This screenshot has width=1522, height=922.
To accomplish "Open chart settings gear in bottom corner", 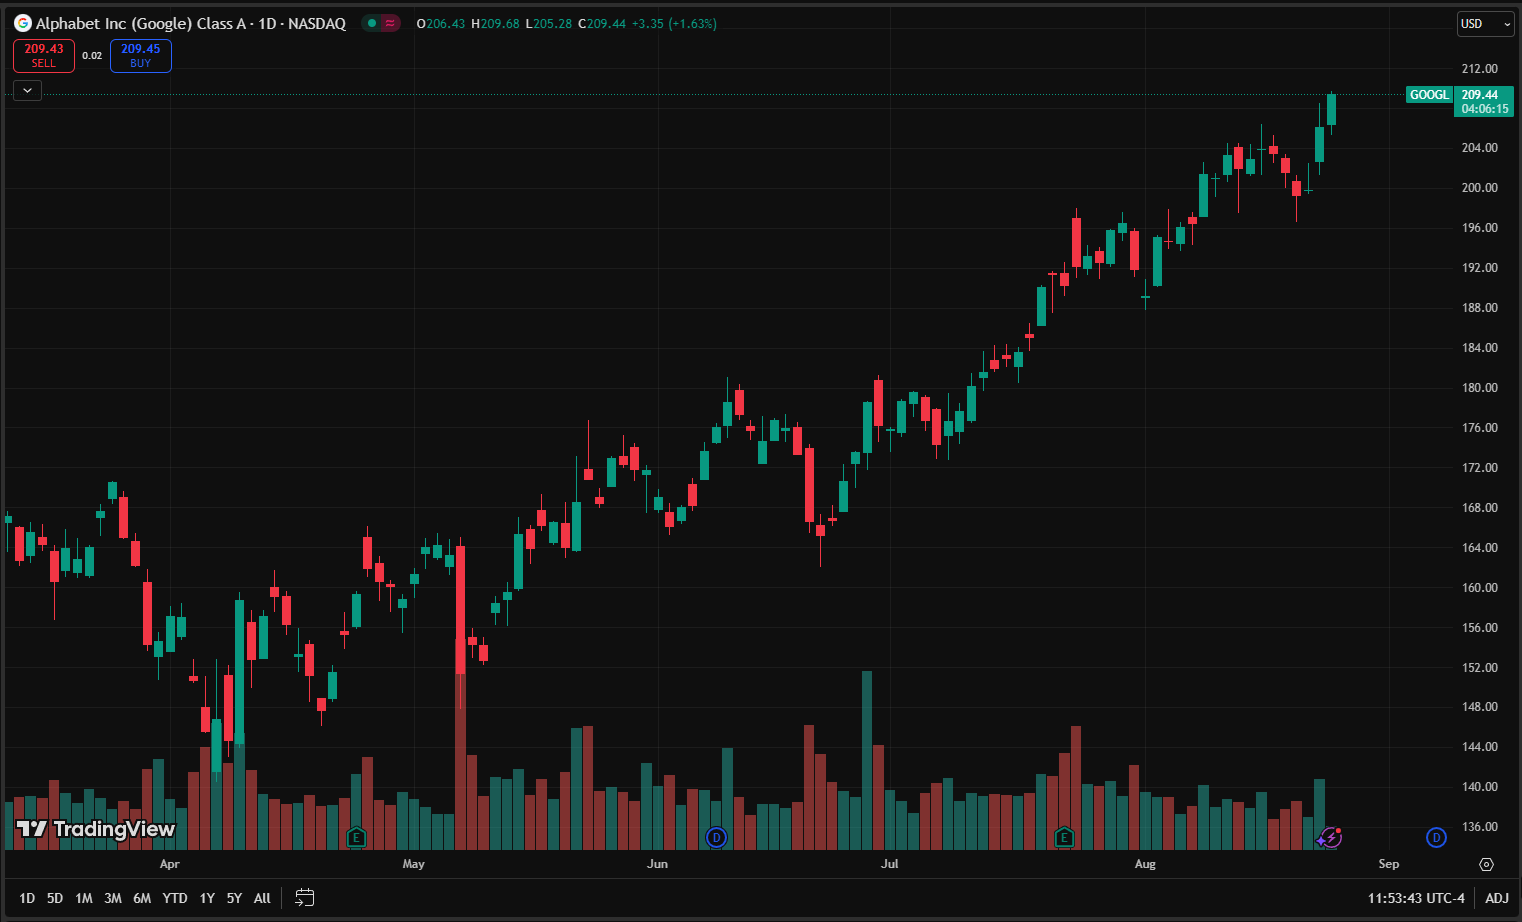I will coord(1486,864).
